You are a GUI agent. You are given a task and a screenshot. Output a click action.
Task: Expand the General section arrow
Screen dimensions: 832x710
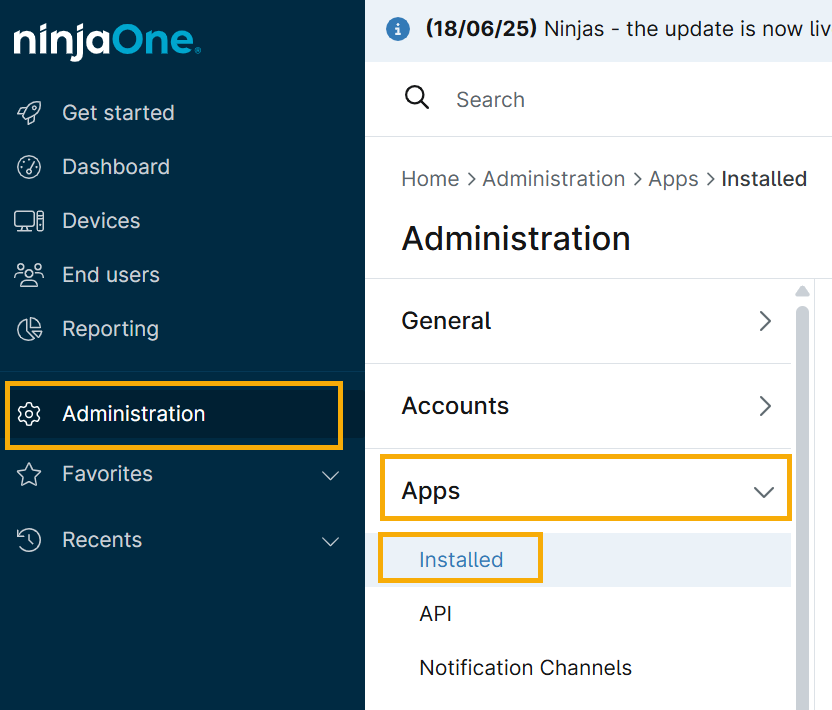(765, 321)
